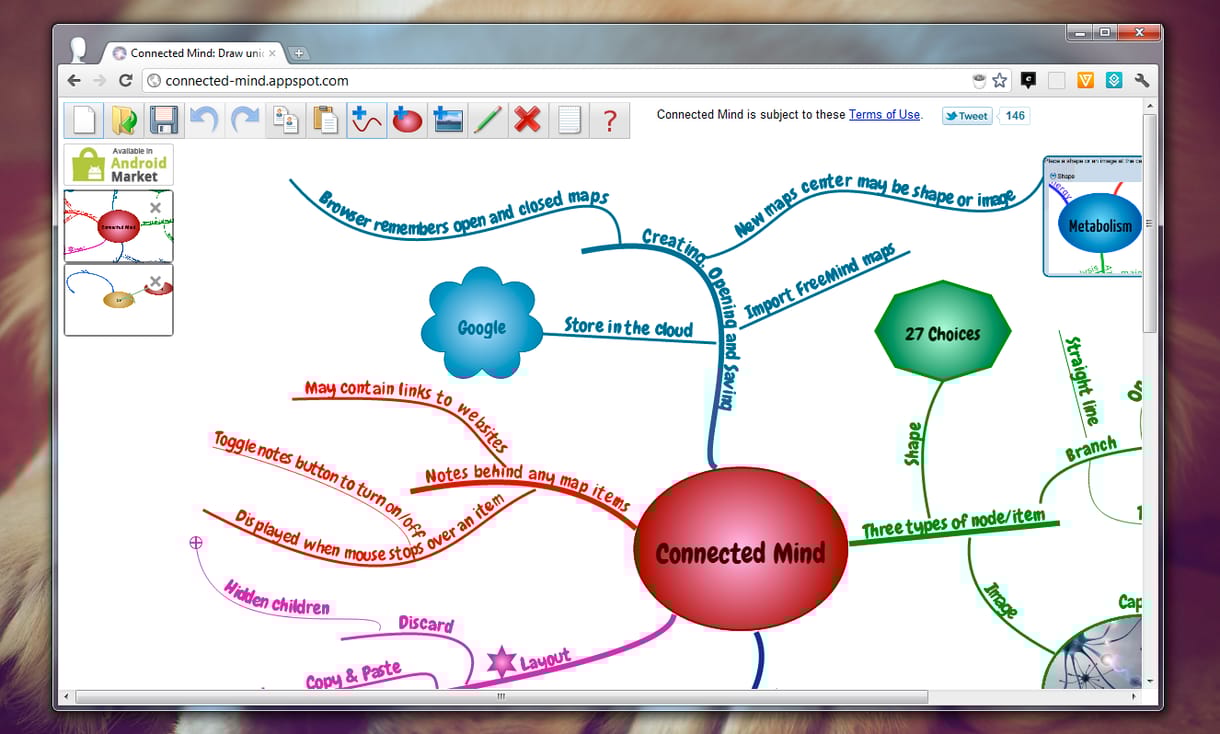The height and width of the screenshot is (734, 1220).
Task: Click the scroll-left arrow of page
Action: tap(67, 697)
